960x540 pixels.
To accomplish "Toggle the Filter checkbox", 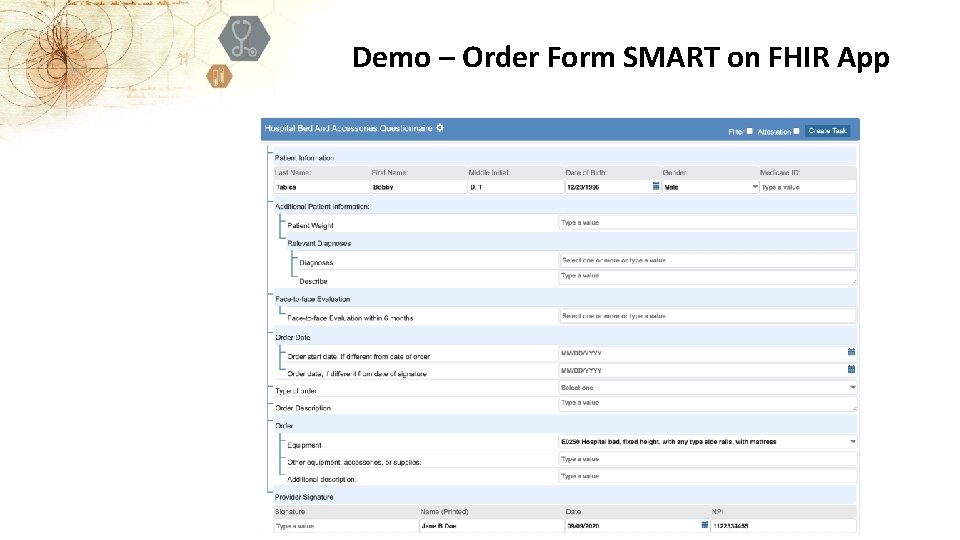I will [x=749, y=131].
